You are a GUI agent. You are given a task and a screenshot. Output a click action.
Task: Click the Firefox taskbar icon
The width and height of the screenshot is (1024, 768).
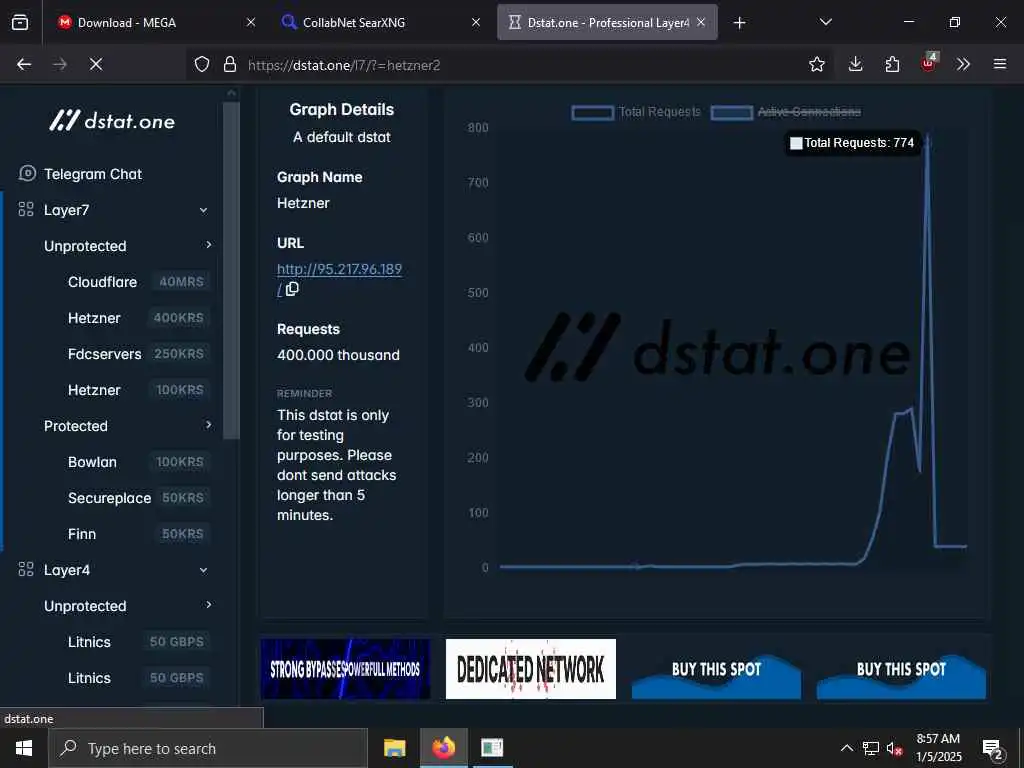pyautogui.click(x=443, y=748)
